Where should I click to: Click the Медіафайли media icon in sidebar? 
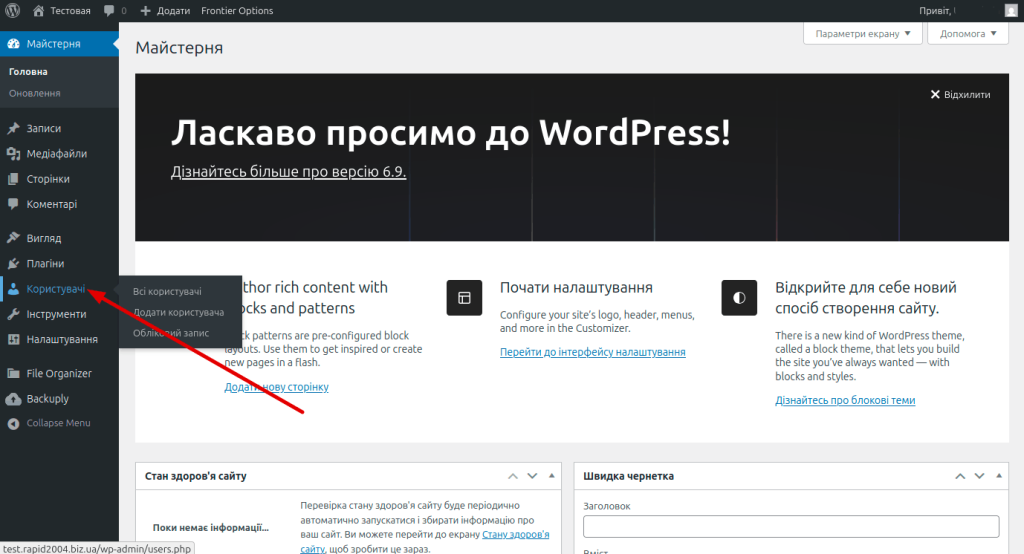(13, 154)
